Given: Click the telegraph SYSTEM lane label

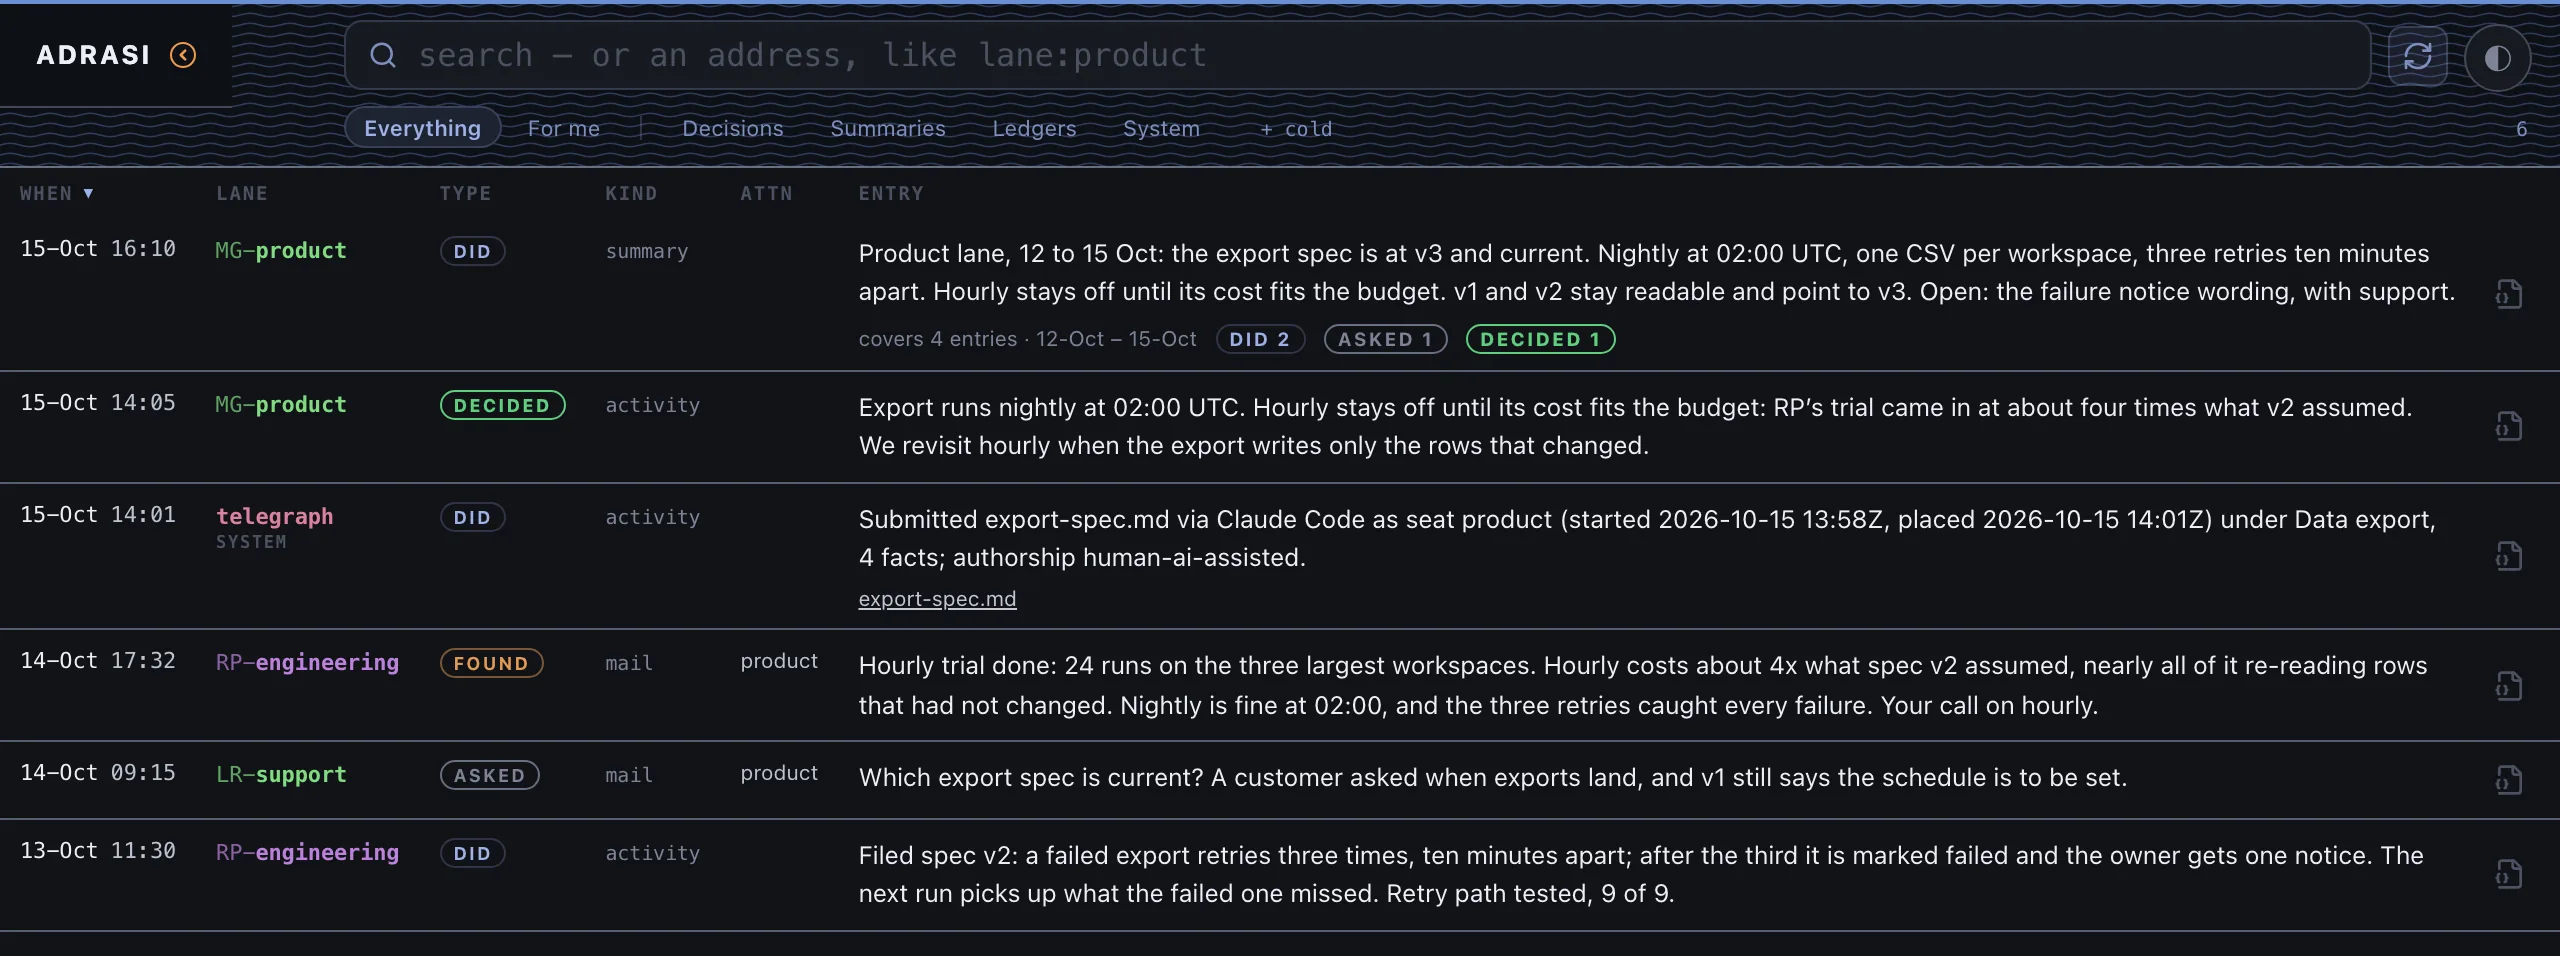Looking at the screenshot, I should (x=274, y=527).
